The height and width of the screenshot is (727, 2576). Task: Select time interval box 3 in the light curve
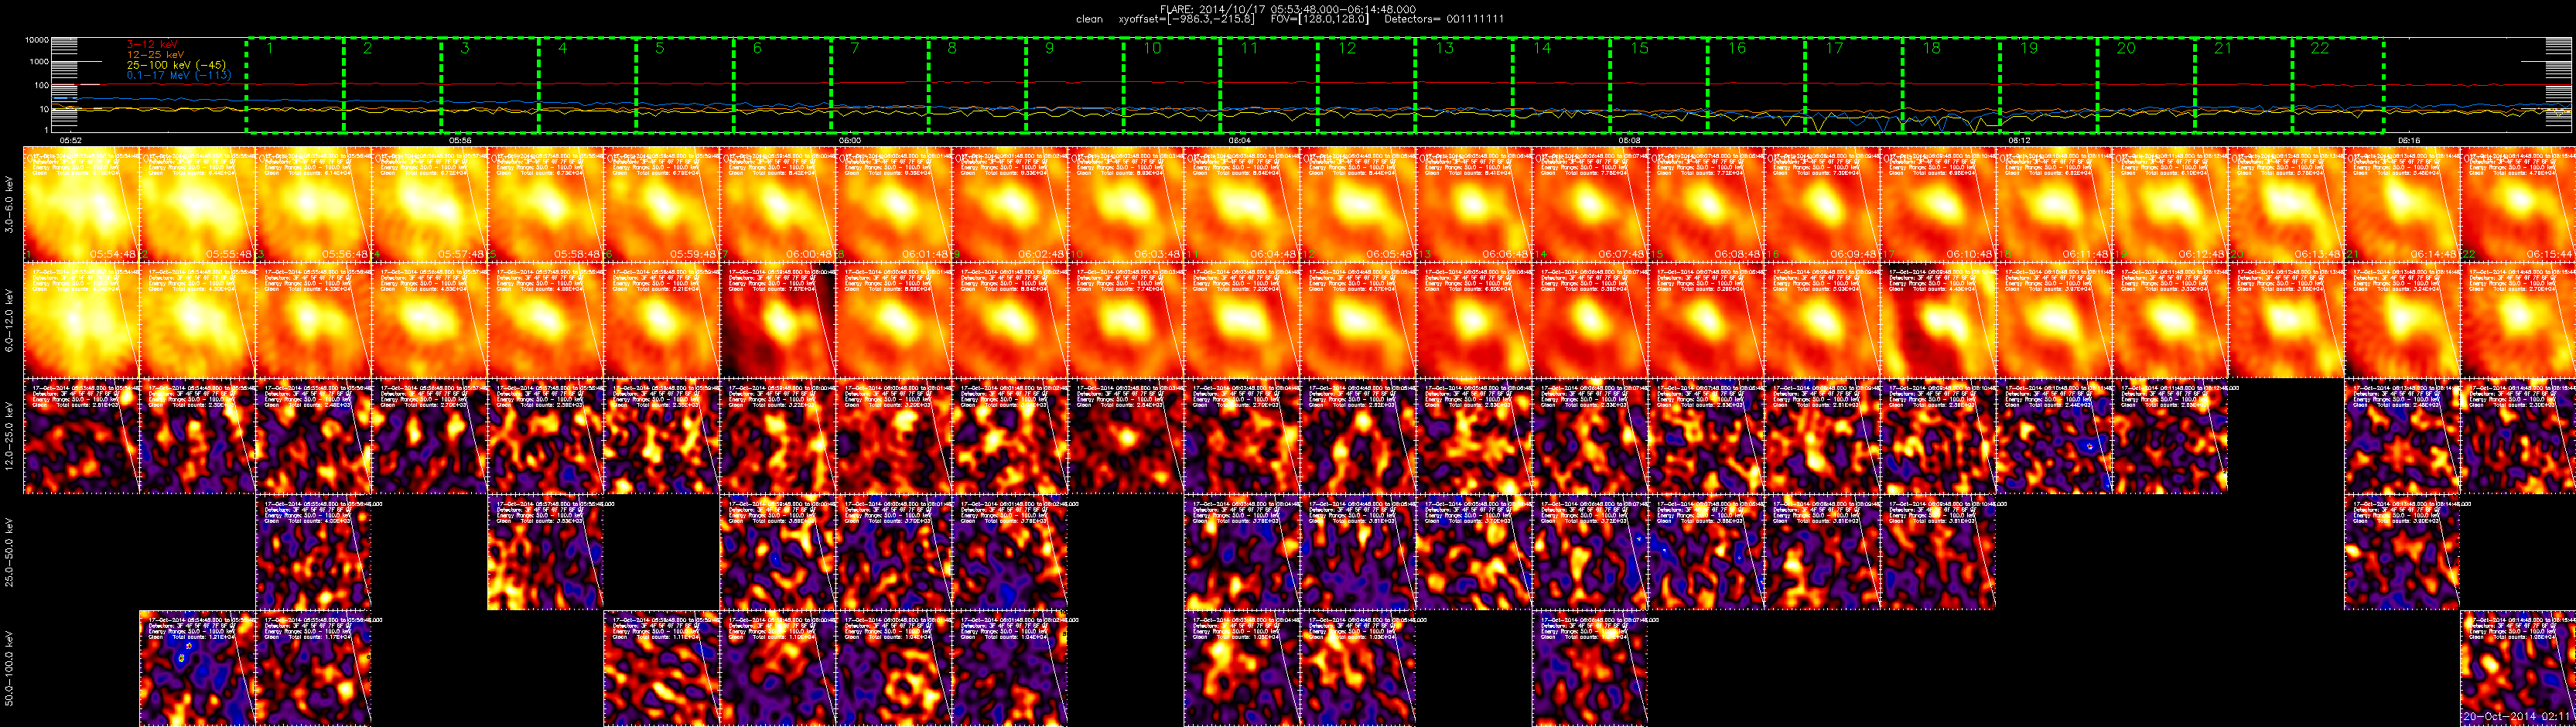[490, 86]
